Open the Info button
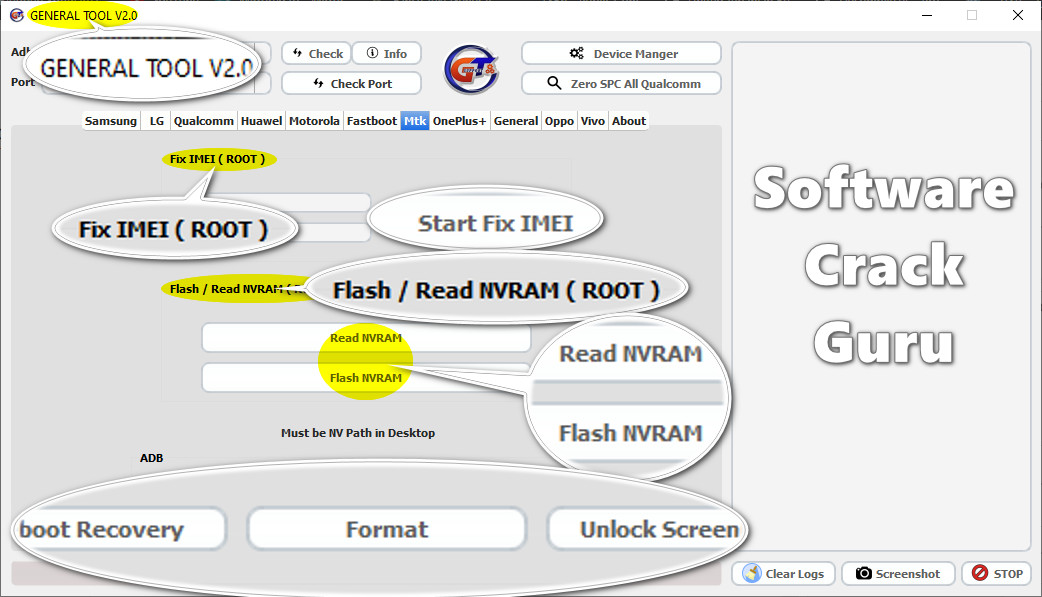The height and width of the screenshot is (597, 1042). (x=387, y=53)
